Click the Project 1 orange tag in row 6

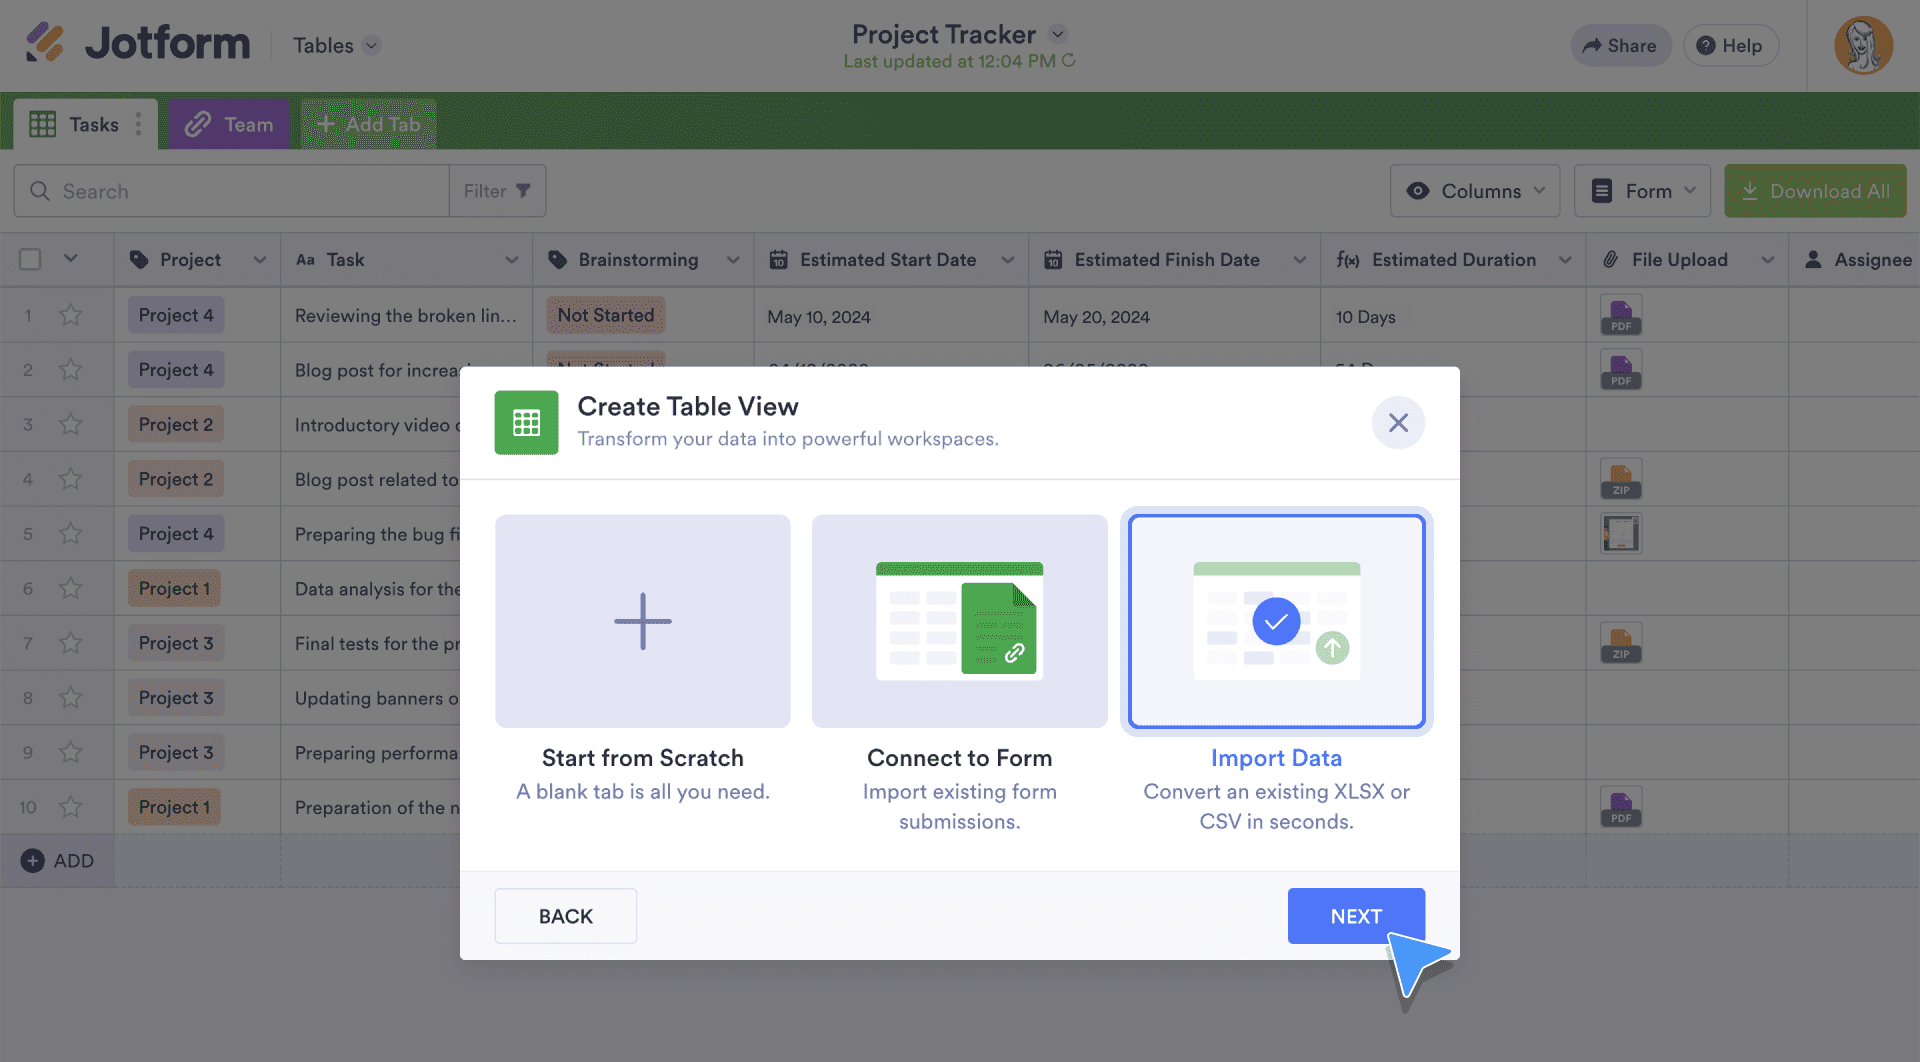(x=174, y=589)
